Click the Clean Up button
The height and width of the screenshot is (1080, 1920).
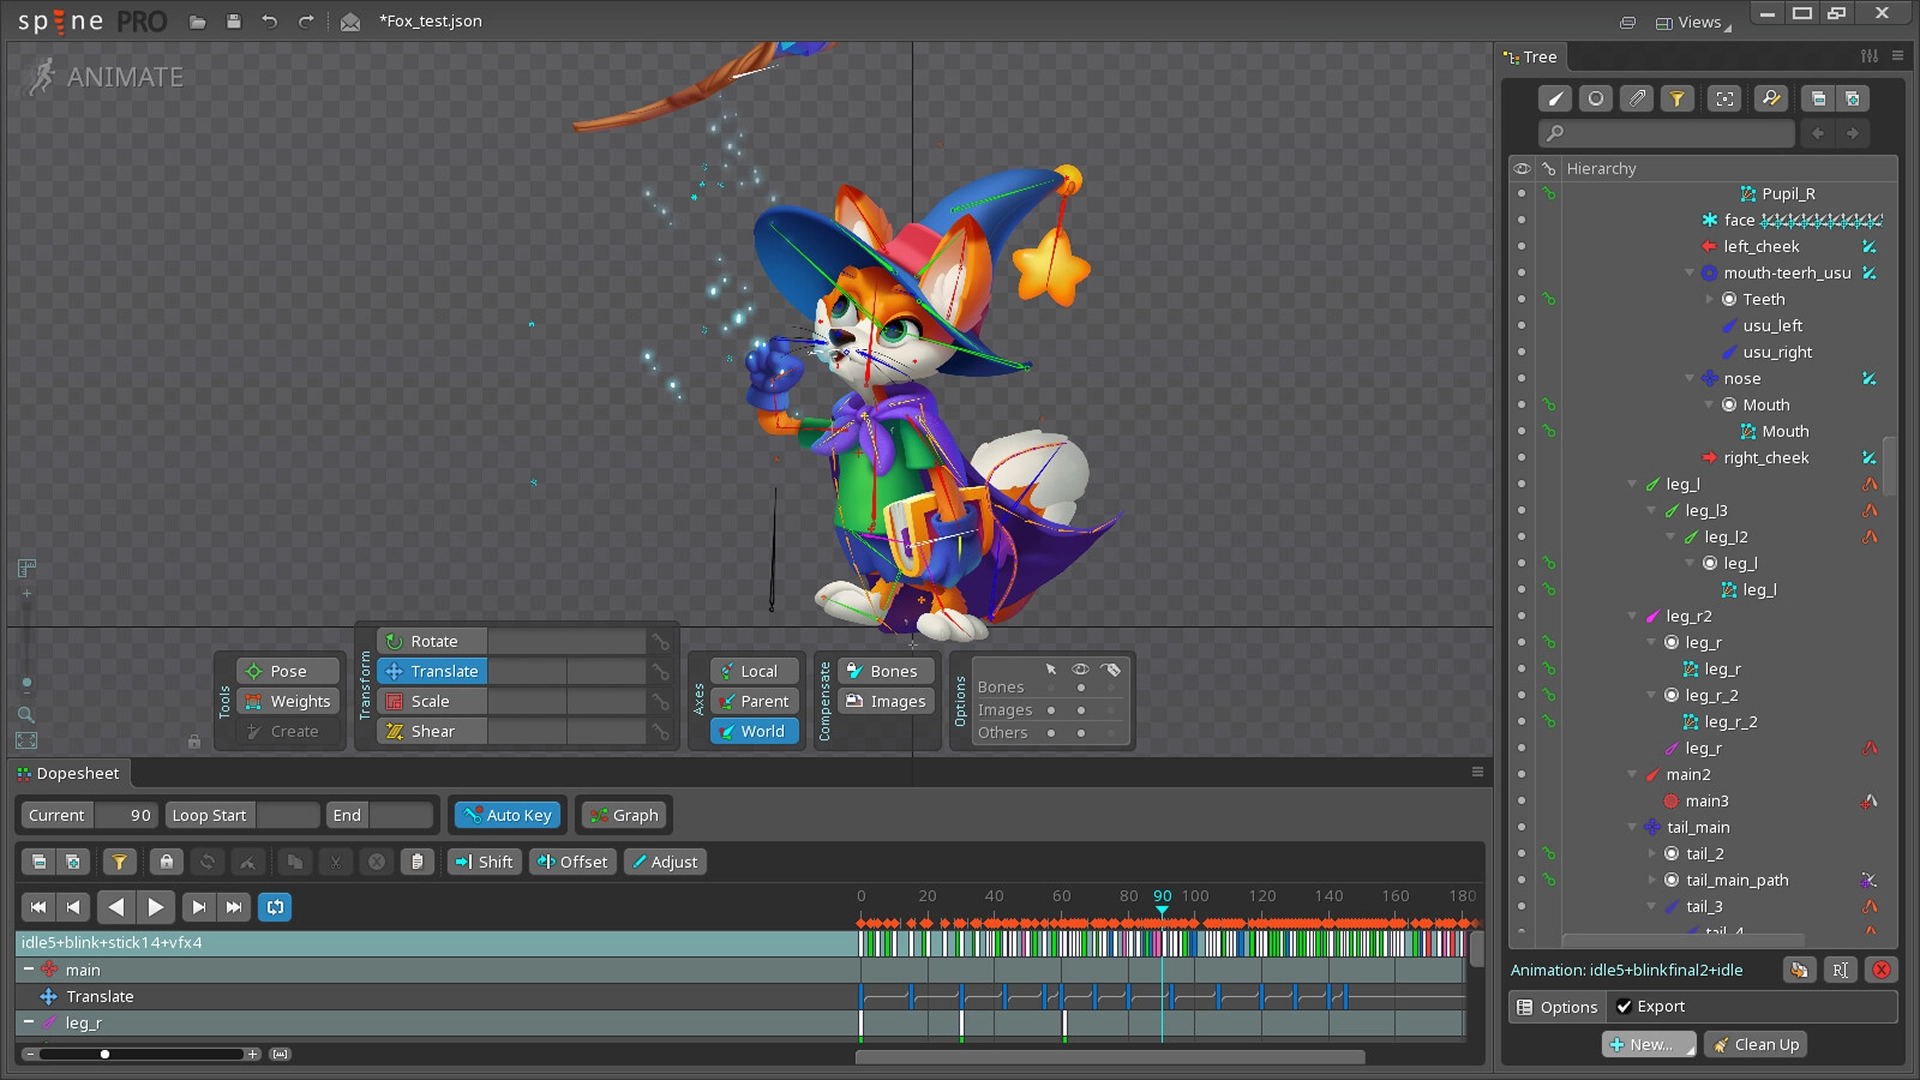(1756, 1045)
